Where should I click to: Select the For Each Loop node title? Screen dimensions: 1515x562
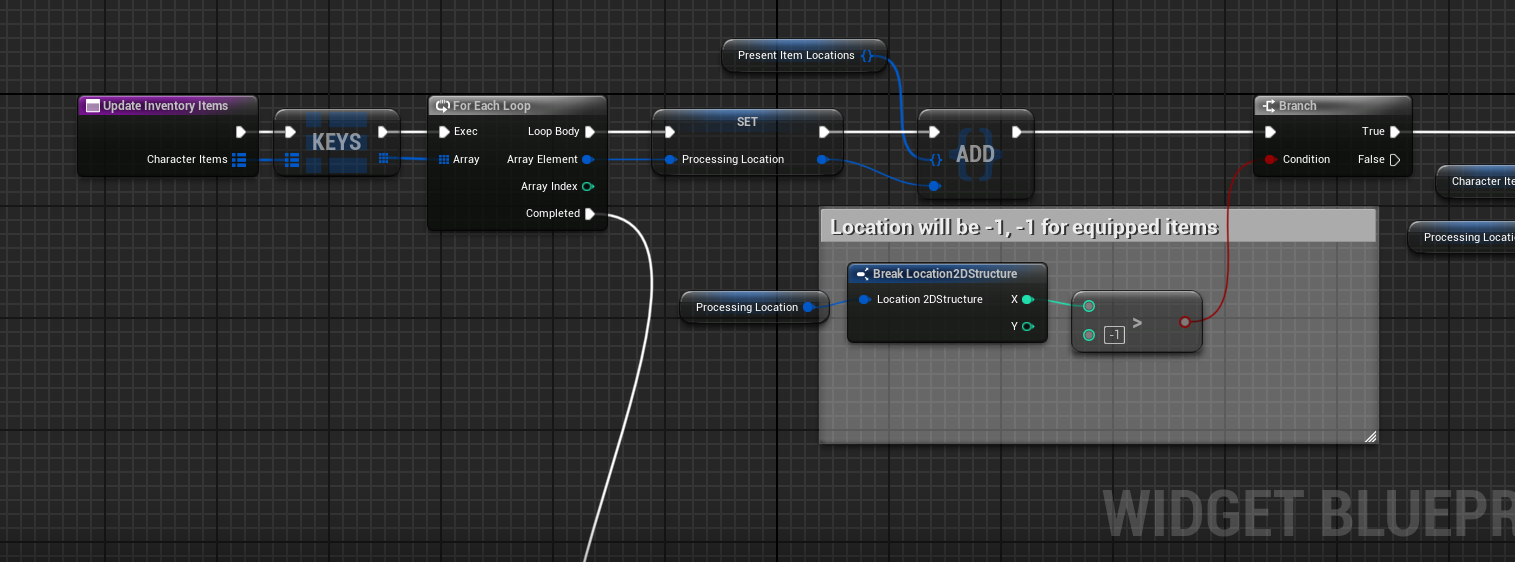pos(491,106)
